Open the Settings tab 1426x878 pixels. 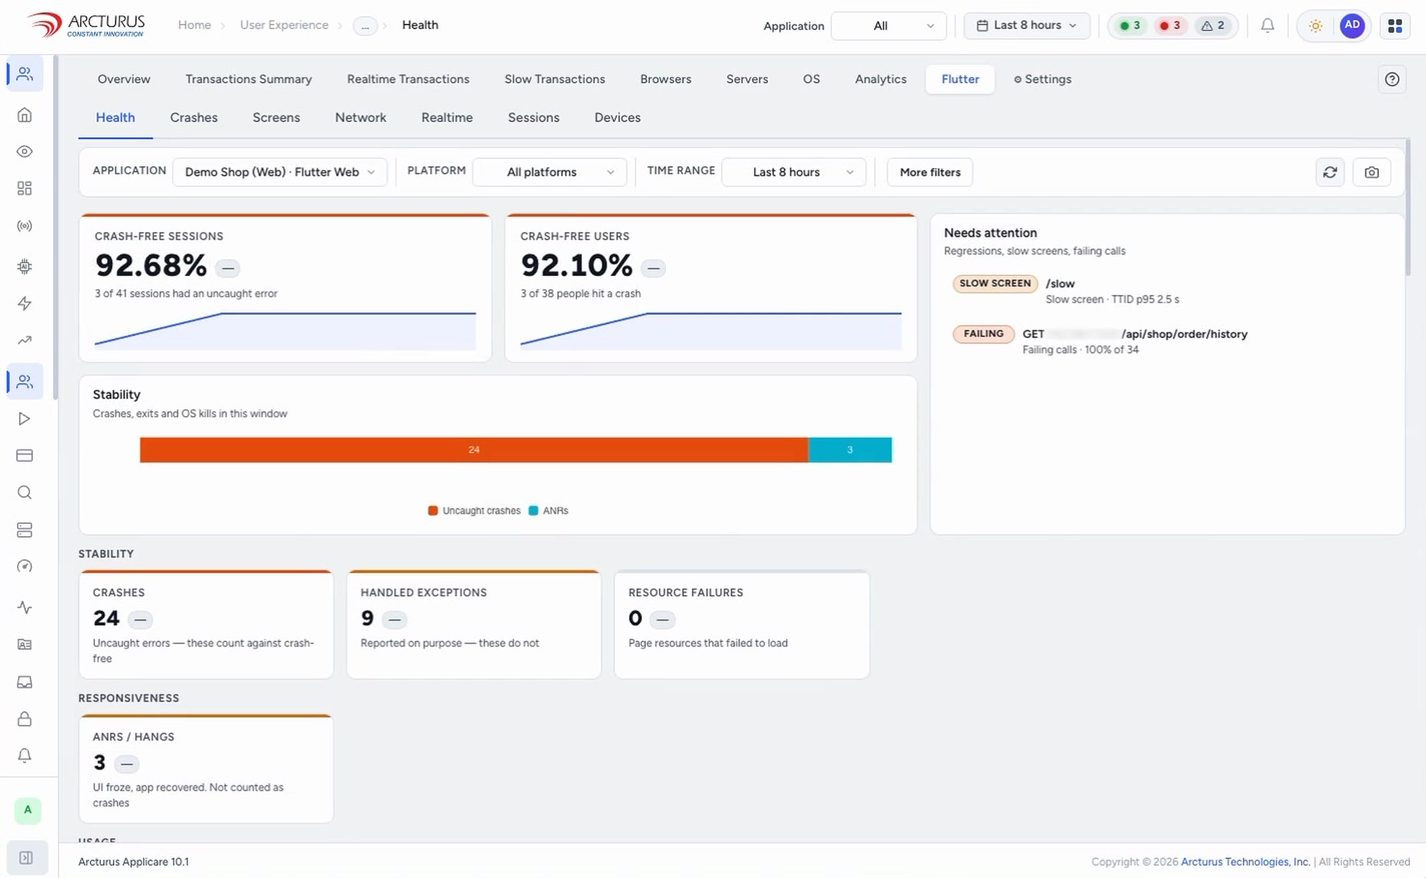click(x=1042, y=79)
